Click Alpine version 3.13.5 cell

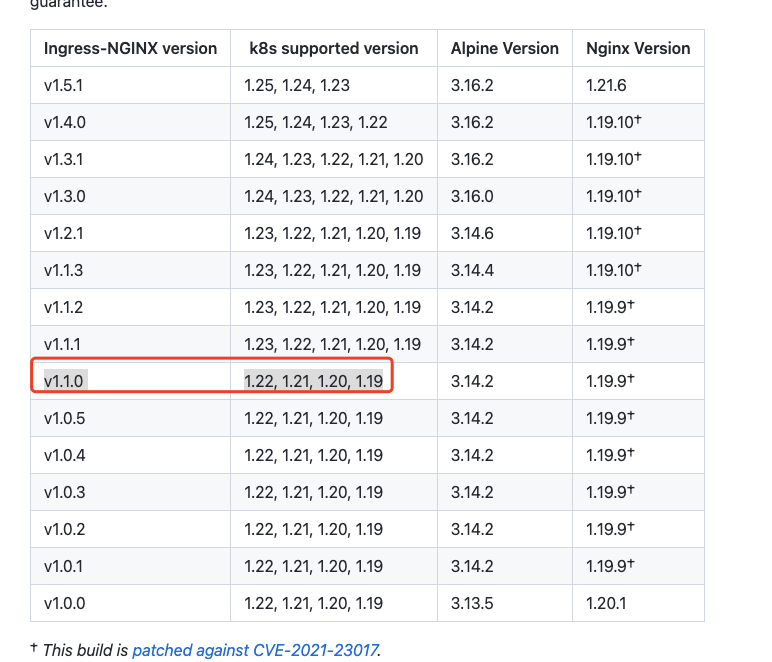click(x=505, y=603)
